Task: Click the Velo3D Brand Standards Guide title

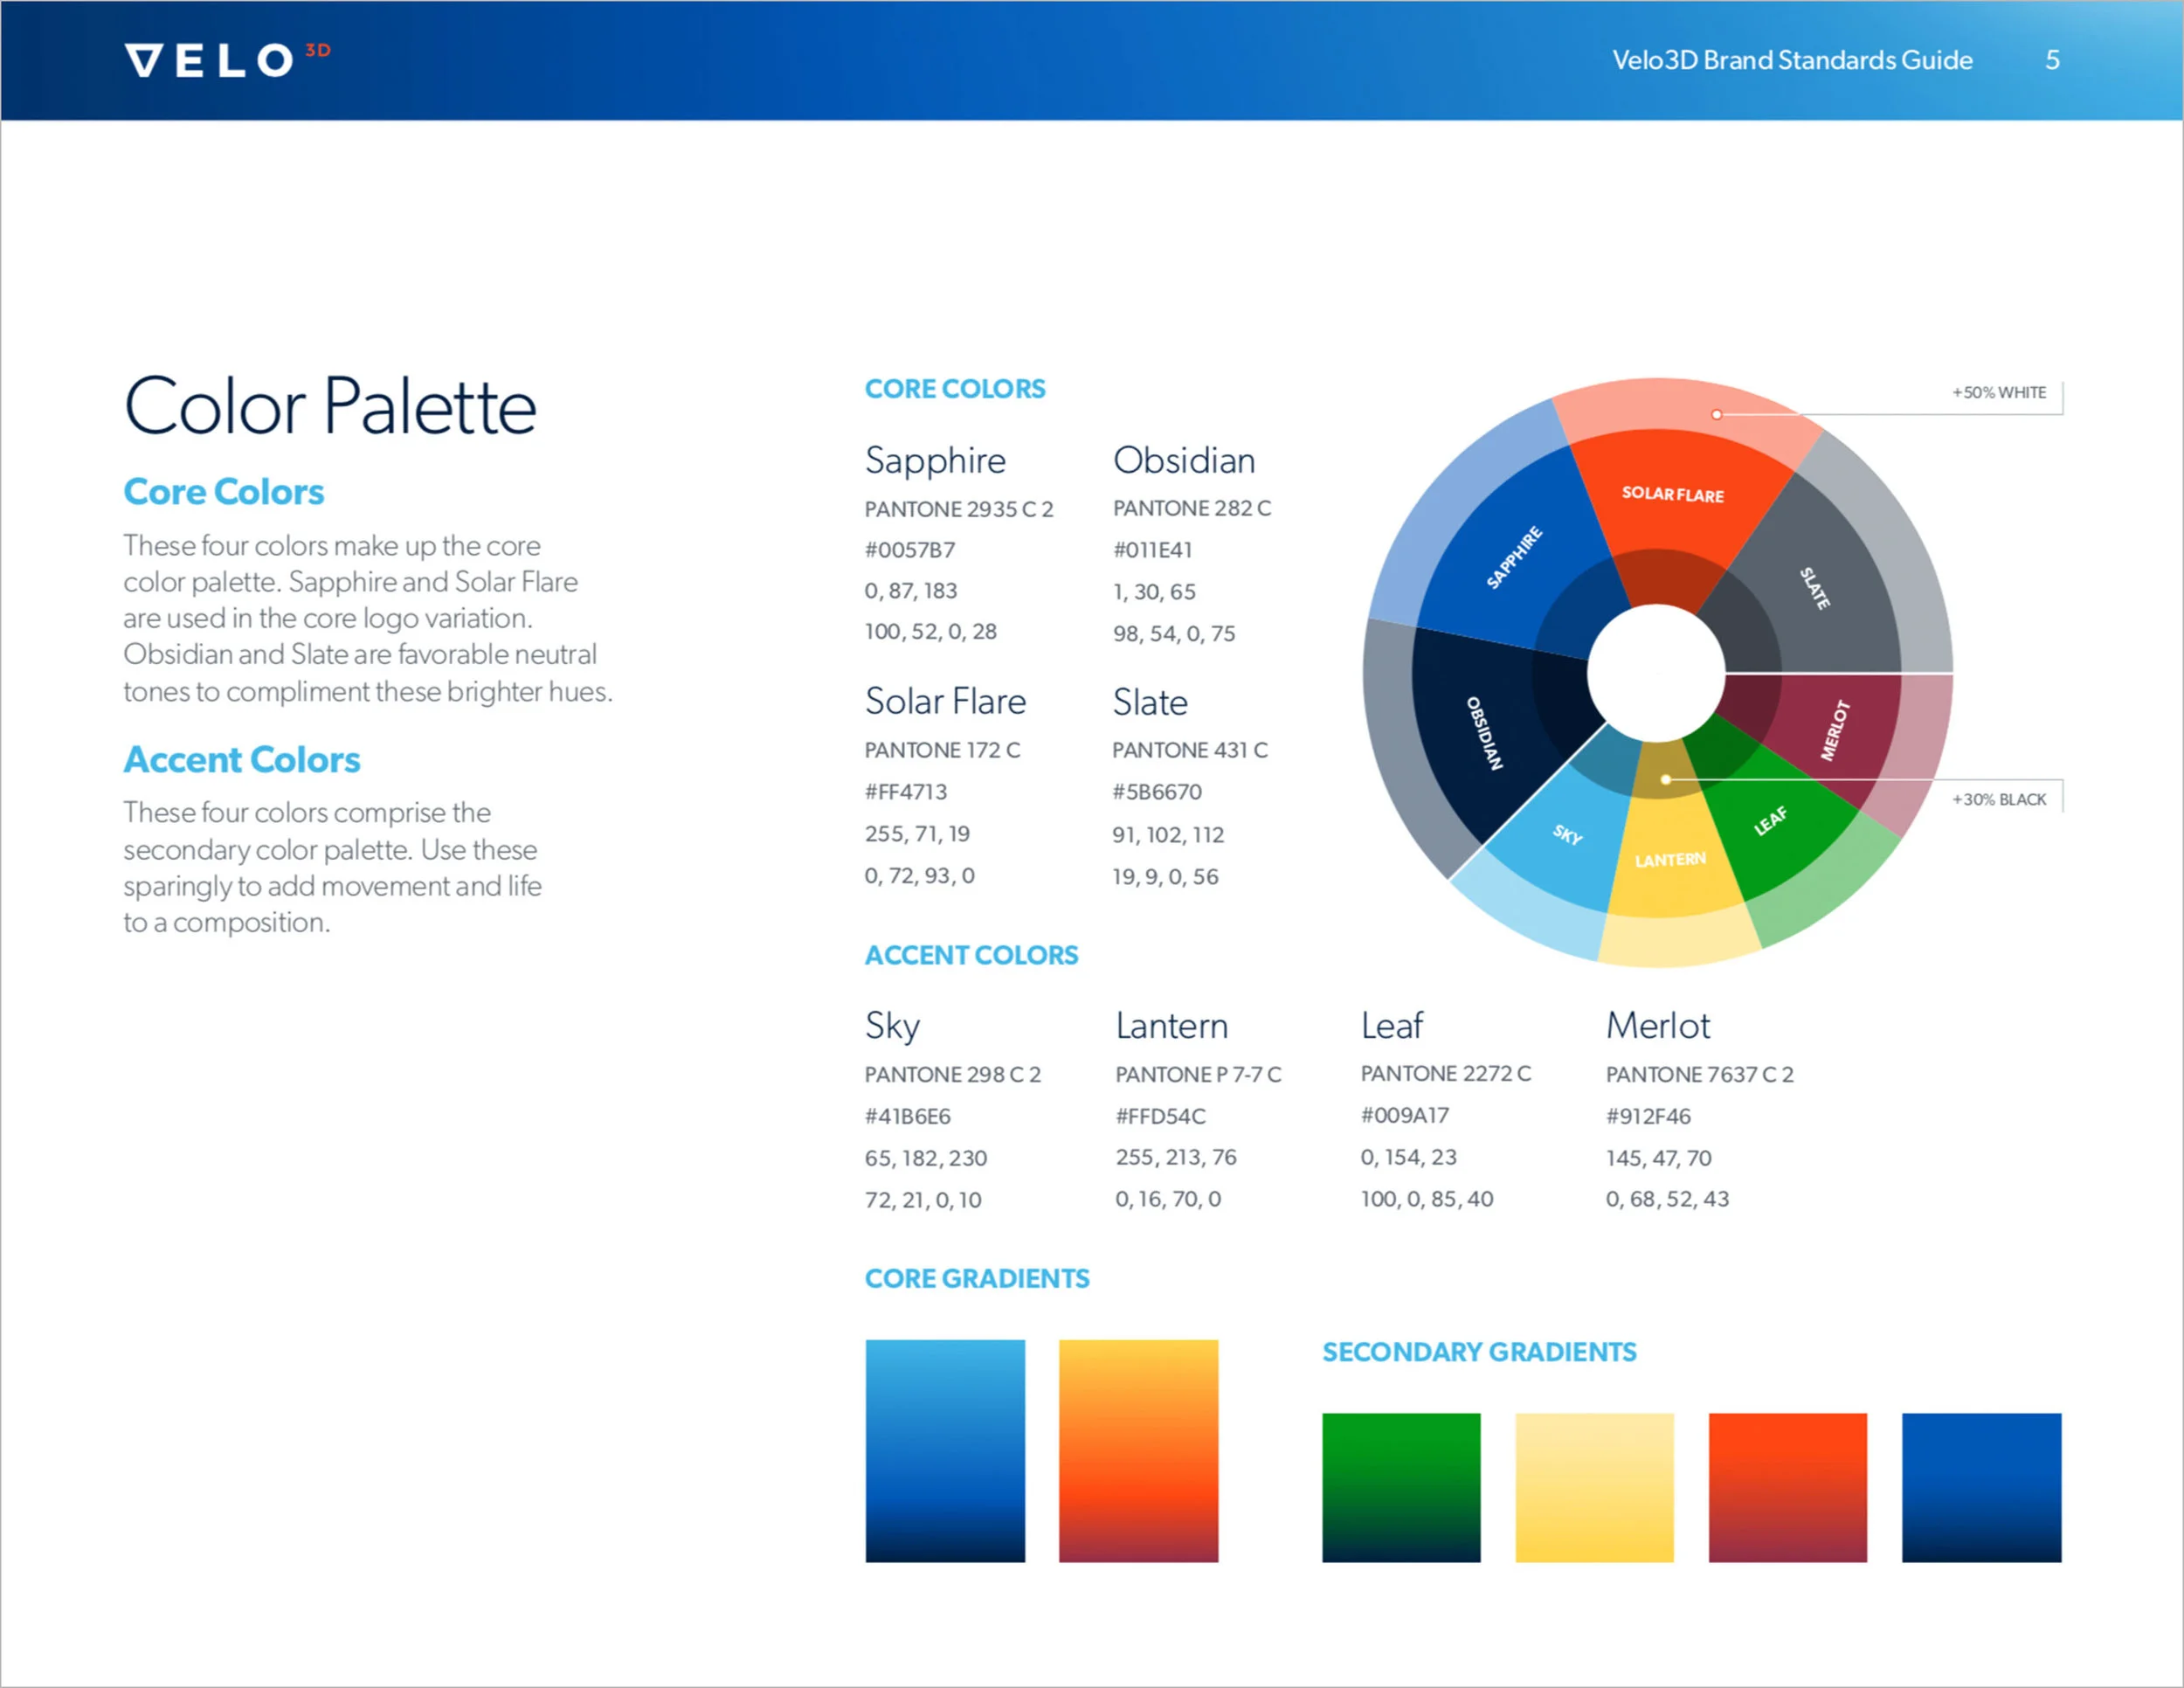Action: [x=1792, y=60]
